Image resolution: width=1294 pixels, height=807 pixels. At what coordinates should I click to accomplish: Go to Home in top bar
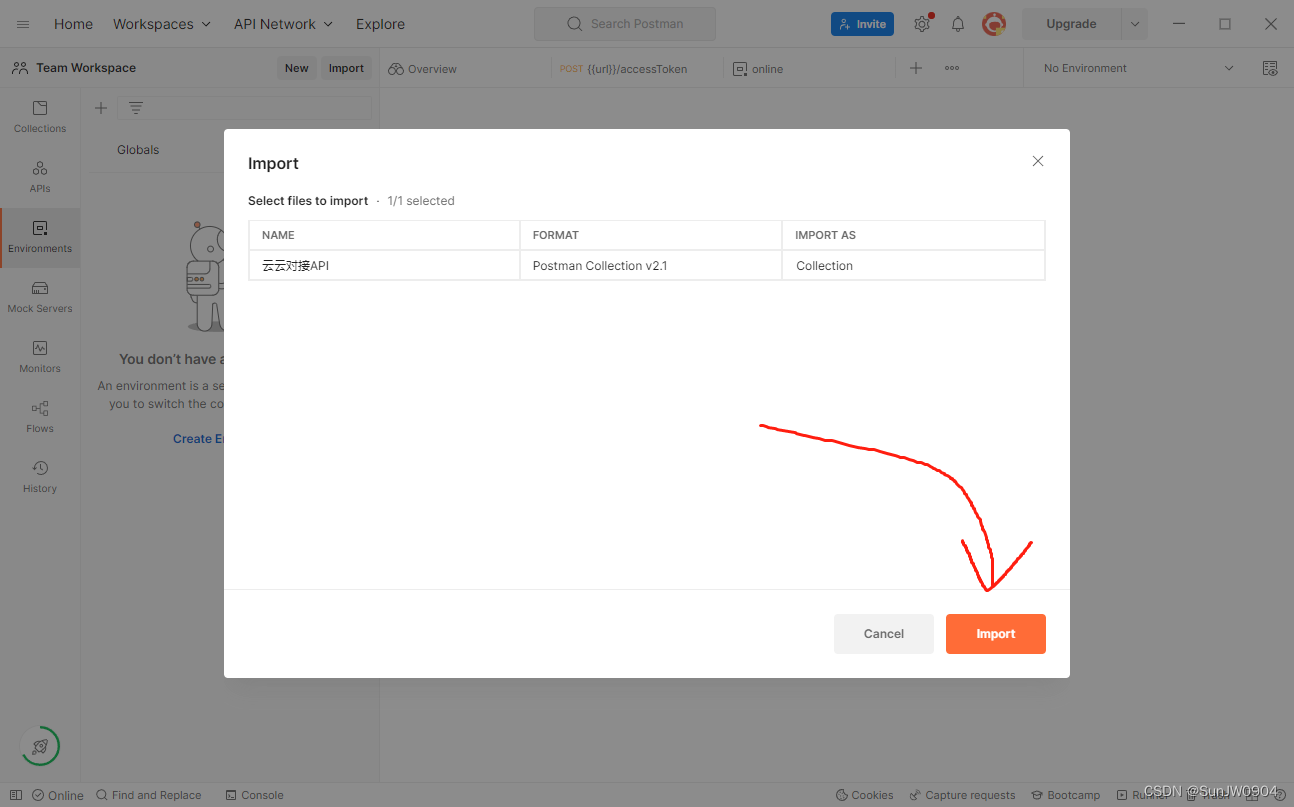coord(73,24)
